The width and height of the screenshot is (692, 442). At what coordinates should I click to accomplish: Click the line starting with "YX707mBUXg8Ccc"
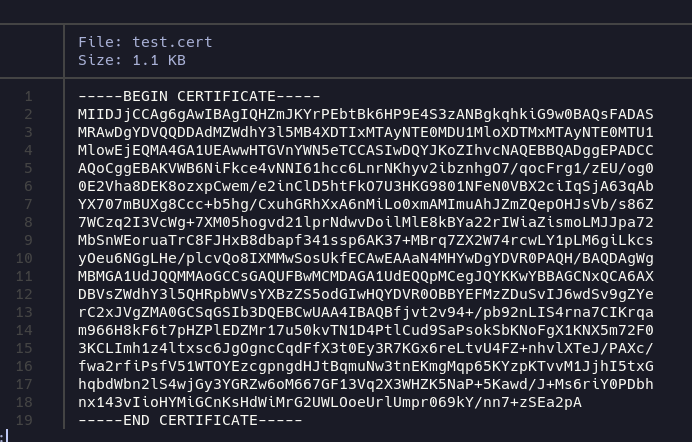[365, 204]
